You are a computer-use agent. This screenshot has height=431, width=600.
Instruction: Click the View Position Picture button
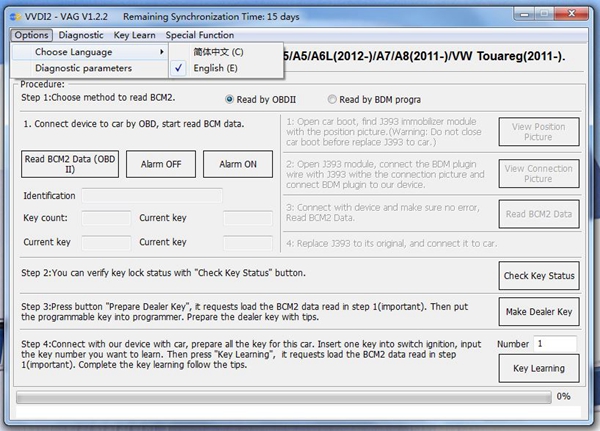(x=539, y=132)
